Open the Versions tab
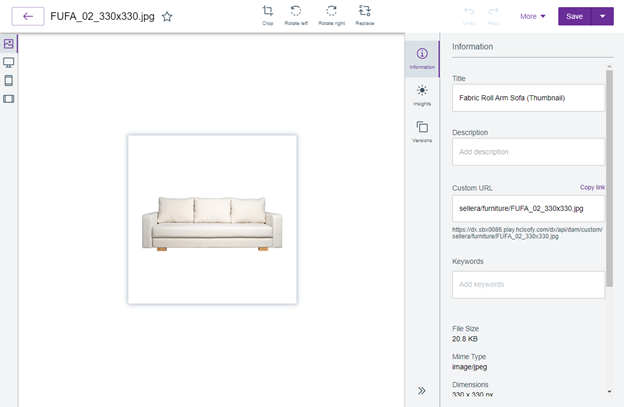 422,132
